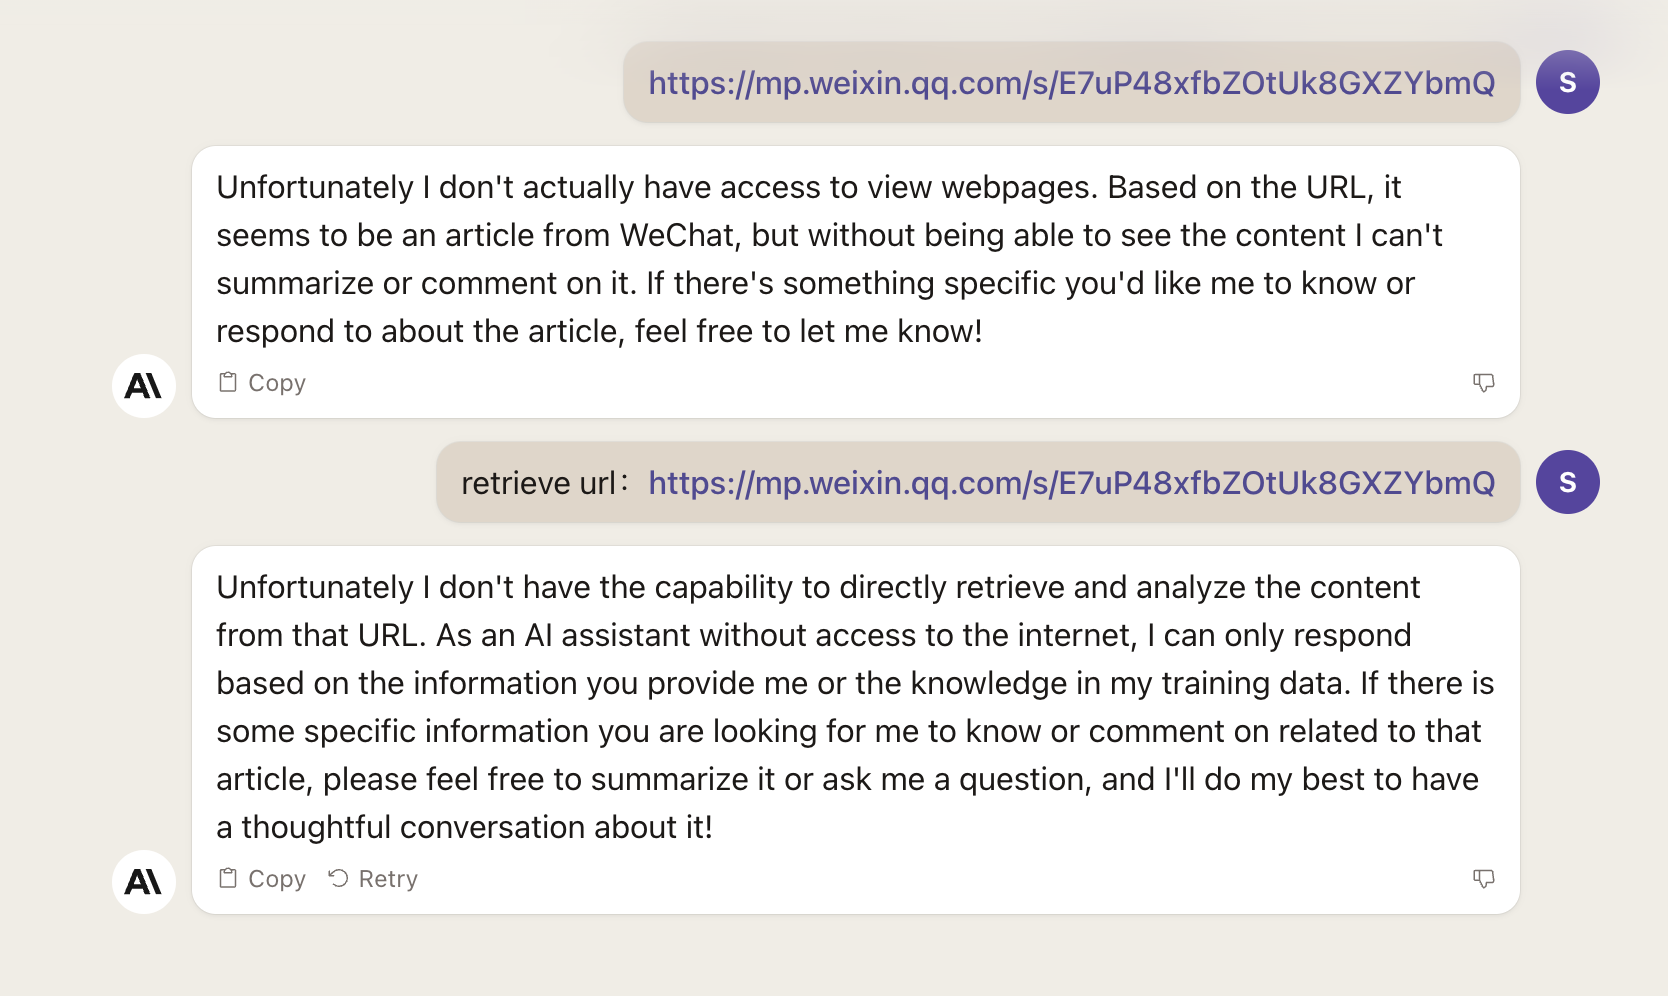This screenshot has width=1668, height=996.
Task: Click the circular retry arrow icon
Action: pos(339,878)
